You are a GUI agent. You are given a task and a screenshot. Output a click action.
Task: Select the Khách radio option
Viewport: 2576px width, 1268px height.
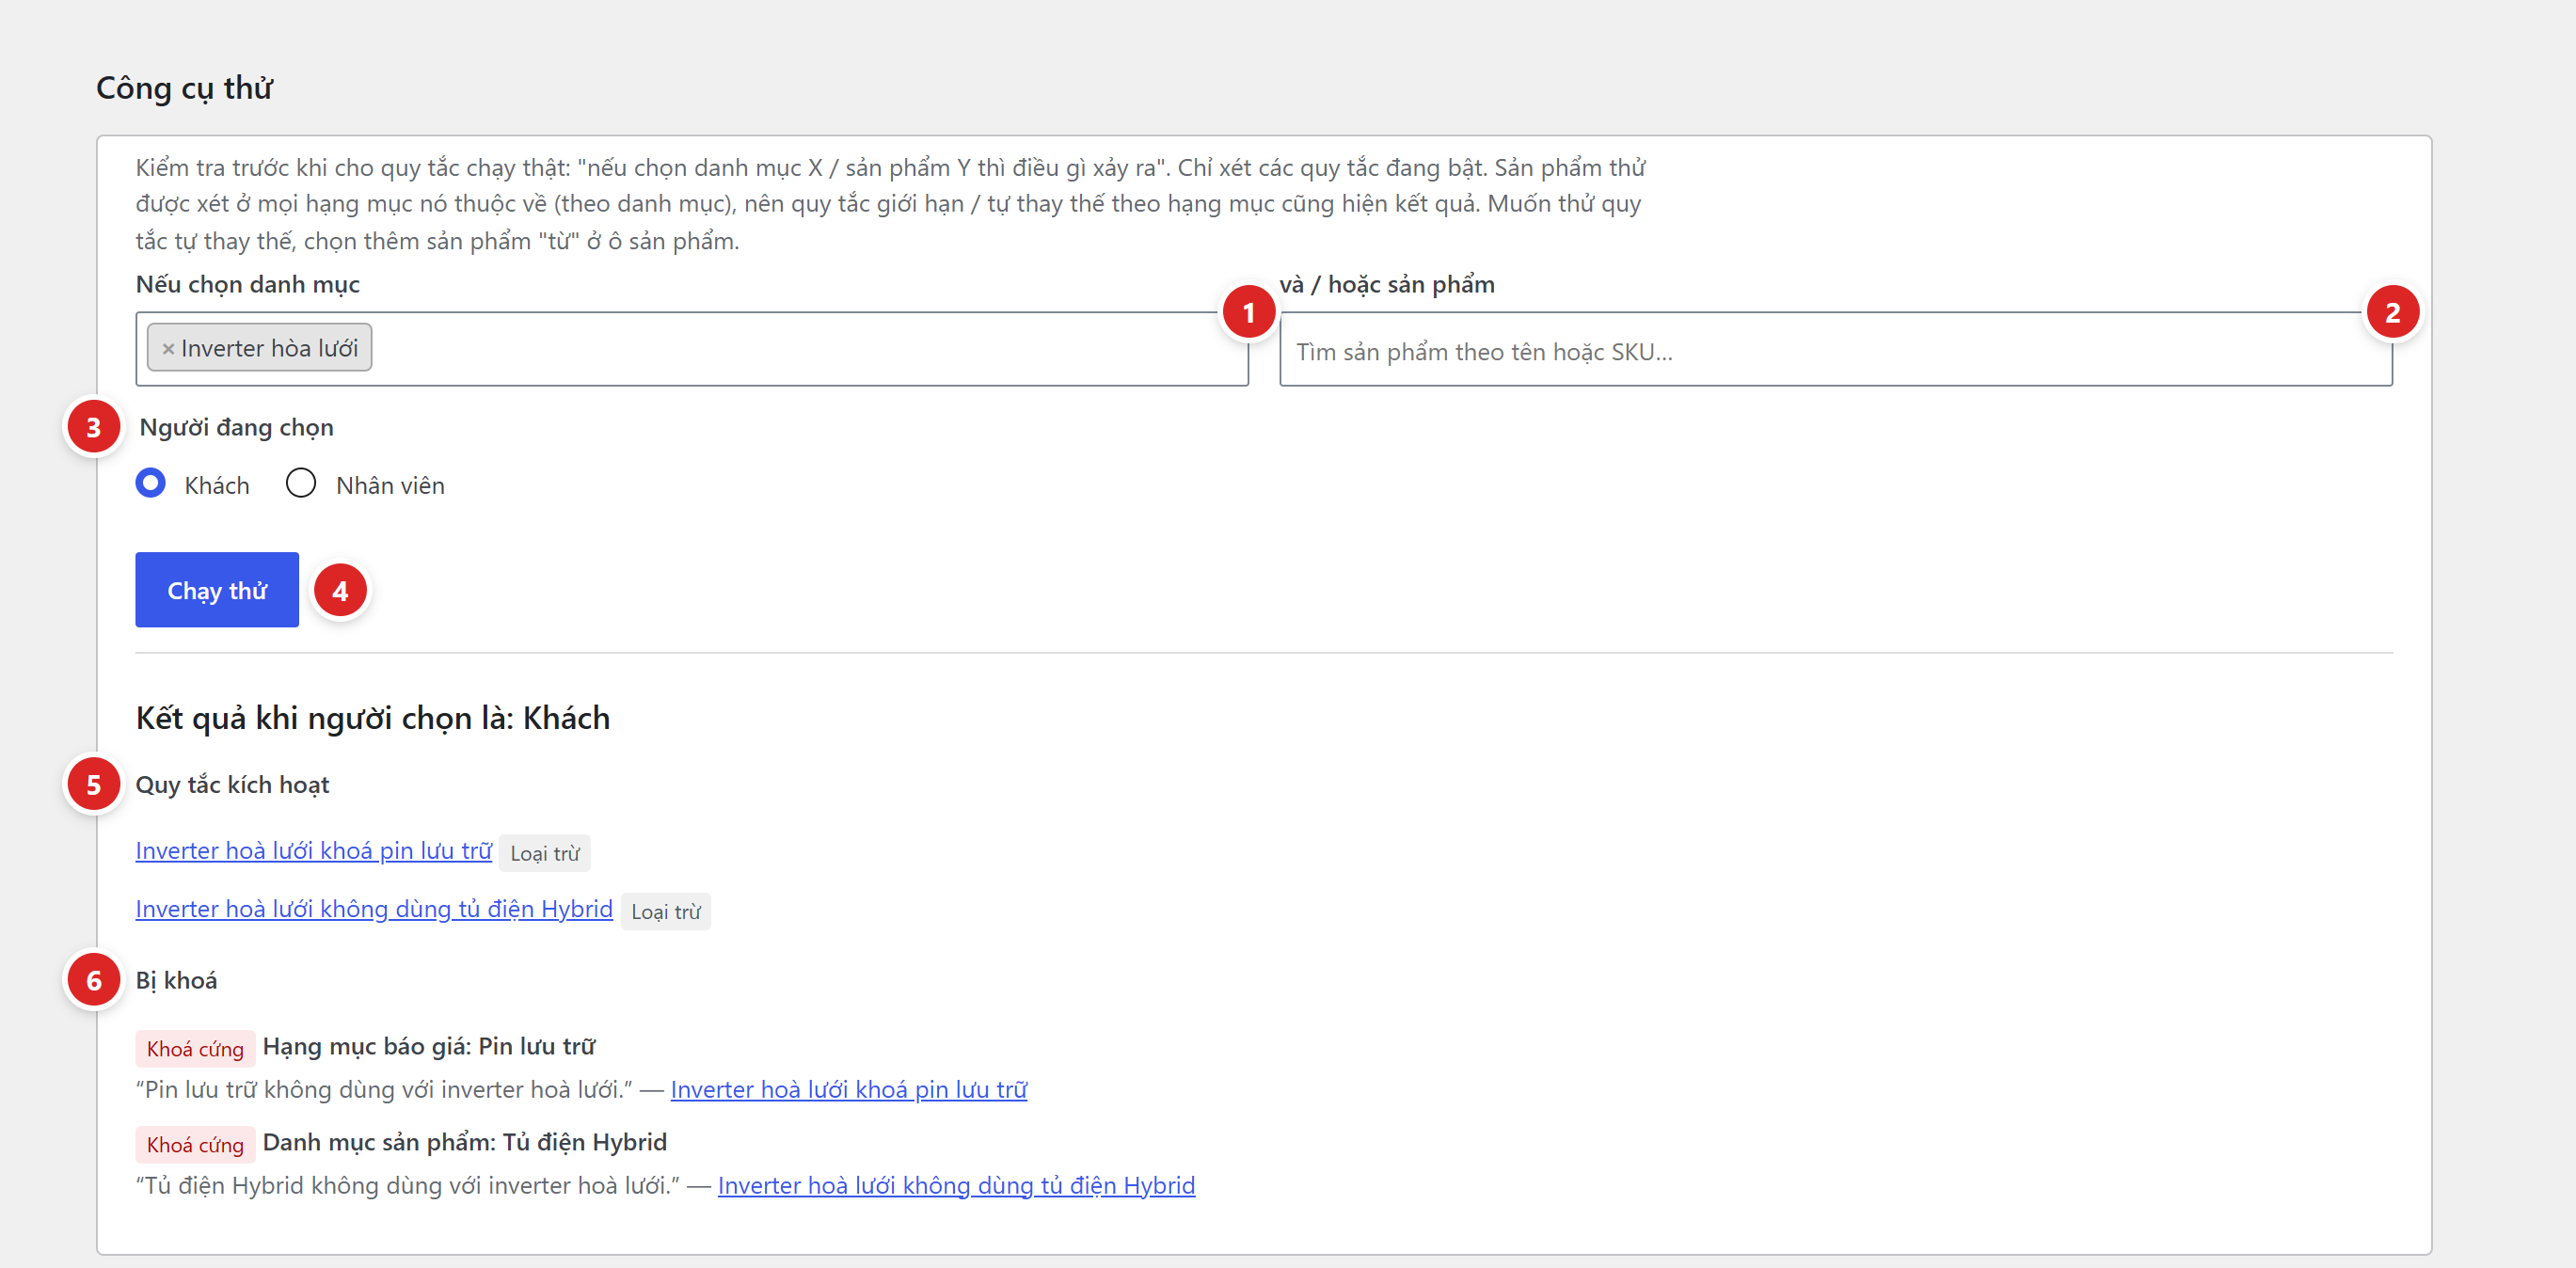(150, 484)
